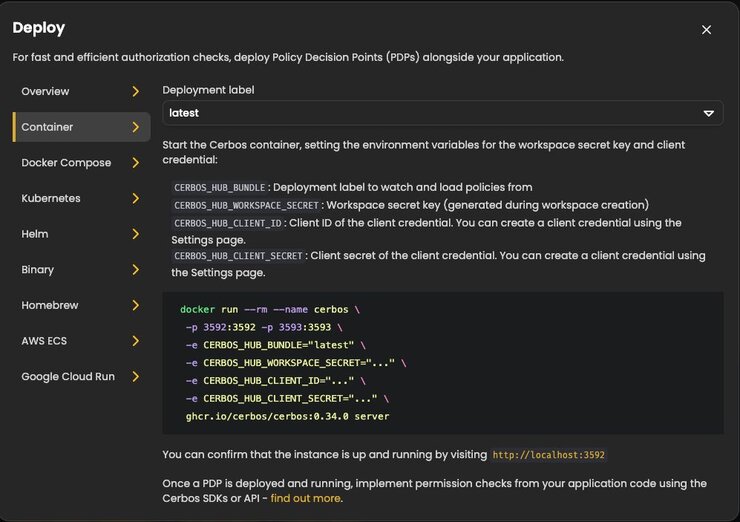Switch to Docker Compose instructions
Screen dimensions: 740x522
tap(81, 163)
